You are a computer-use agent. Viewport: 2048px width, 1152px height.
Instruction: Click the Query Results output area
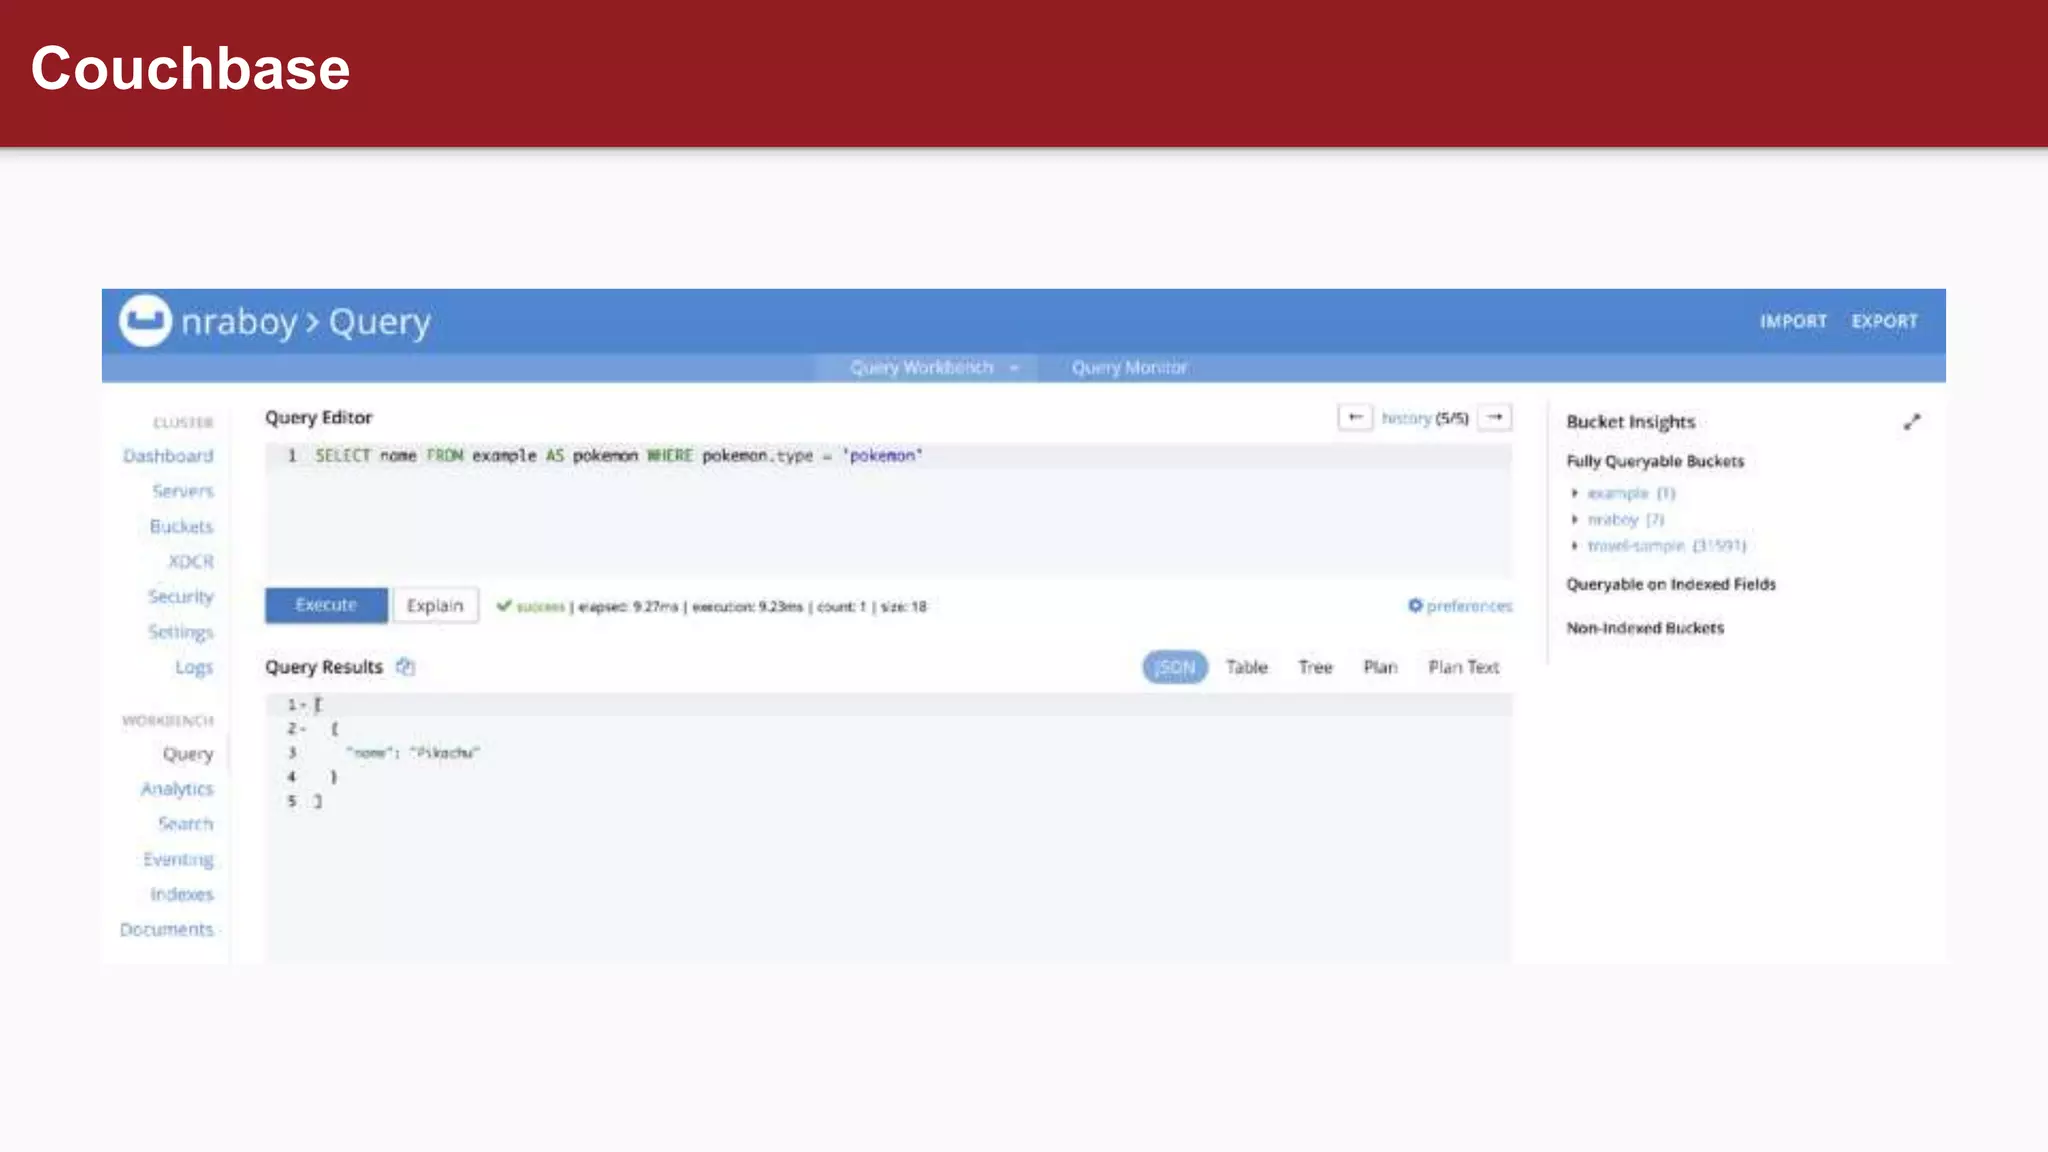pos(888,827)
